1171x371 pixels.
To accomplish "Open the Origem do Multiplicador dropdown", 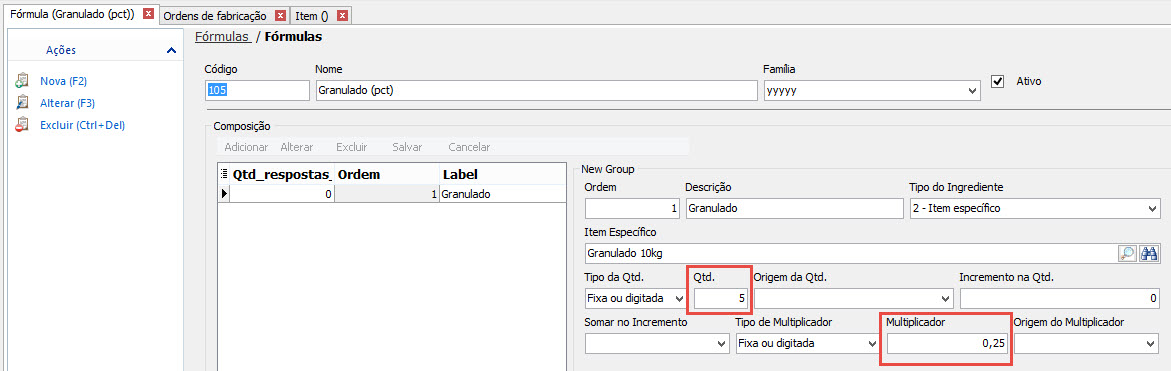I will coord(1150,343).
